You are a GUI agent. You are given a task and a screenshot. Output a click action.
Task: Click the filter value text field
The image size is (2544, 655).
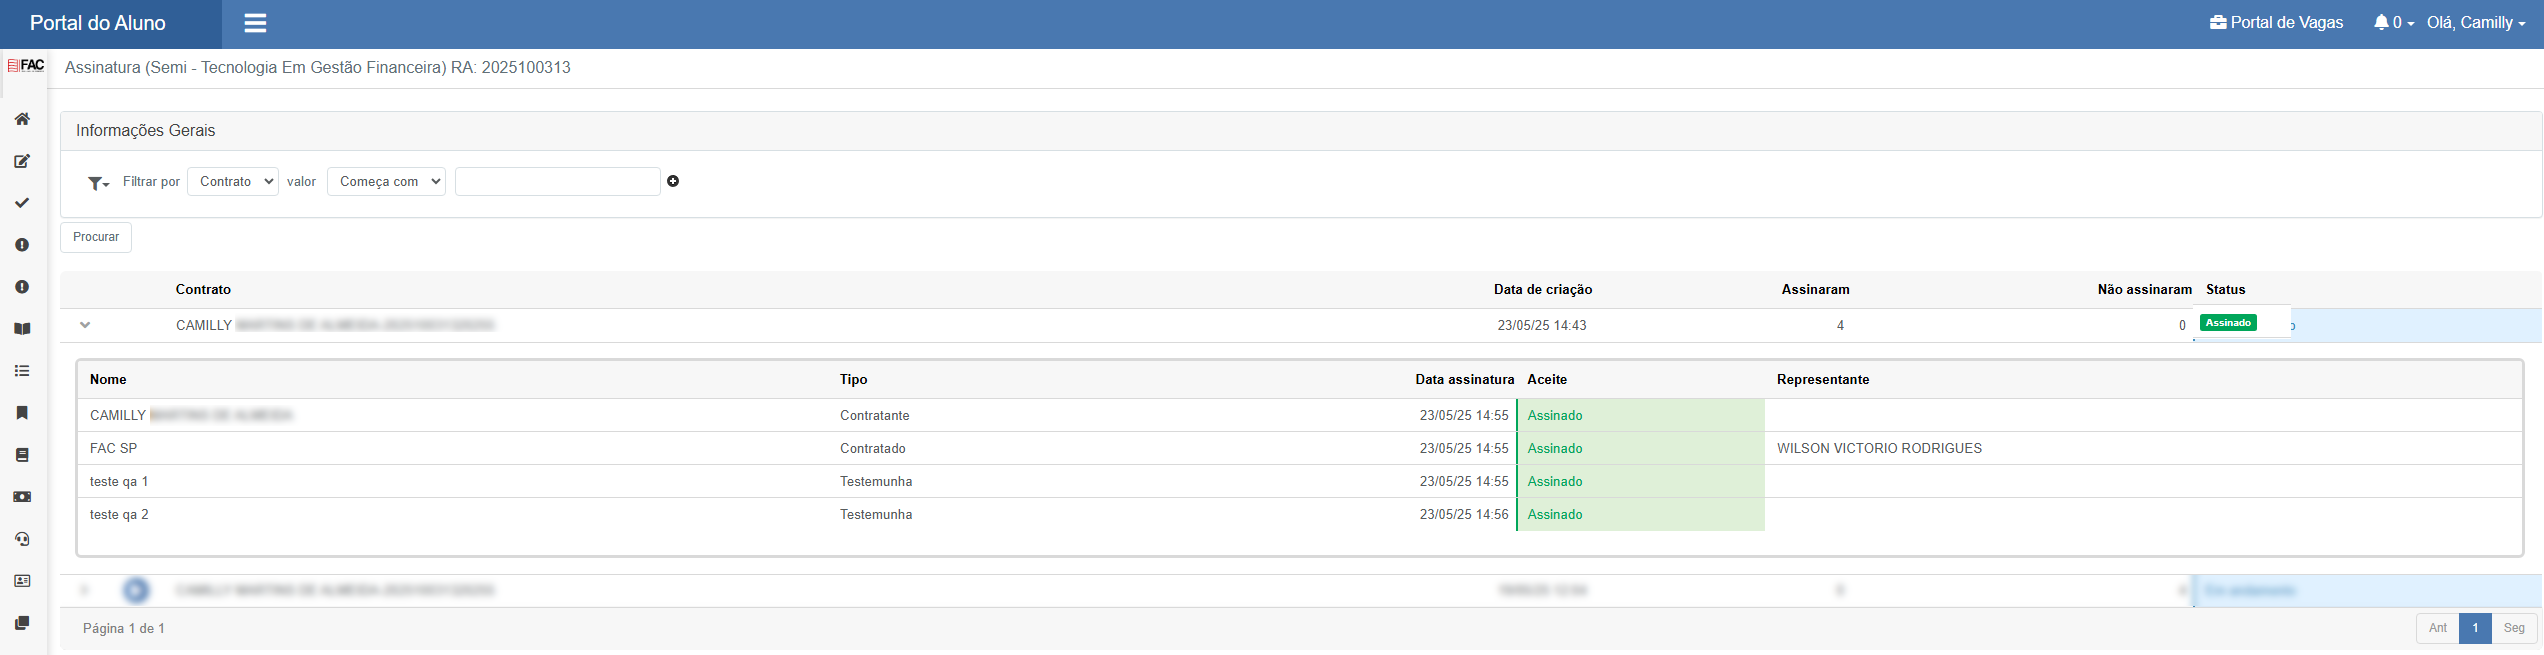pos(557,182)
